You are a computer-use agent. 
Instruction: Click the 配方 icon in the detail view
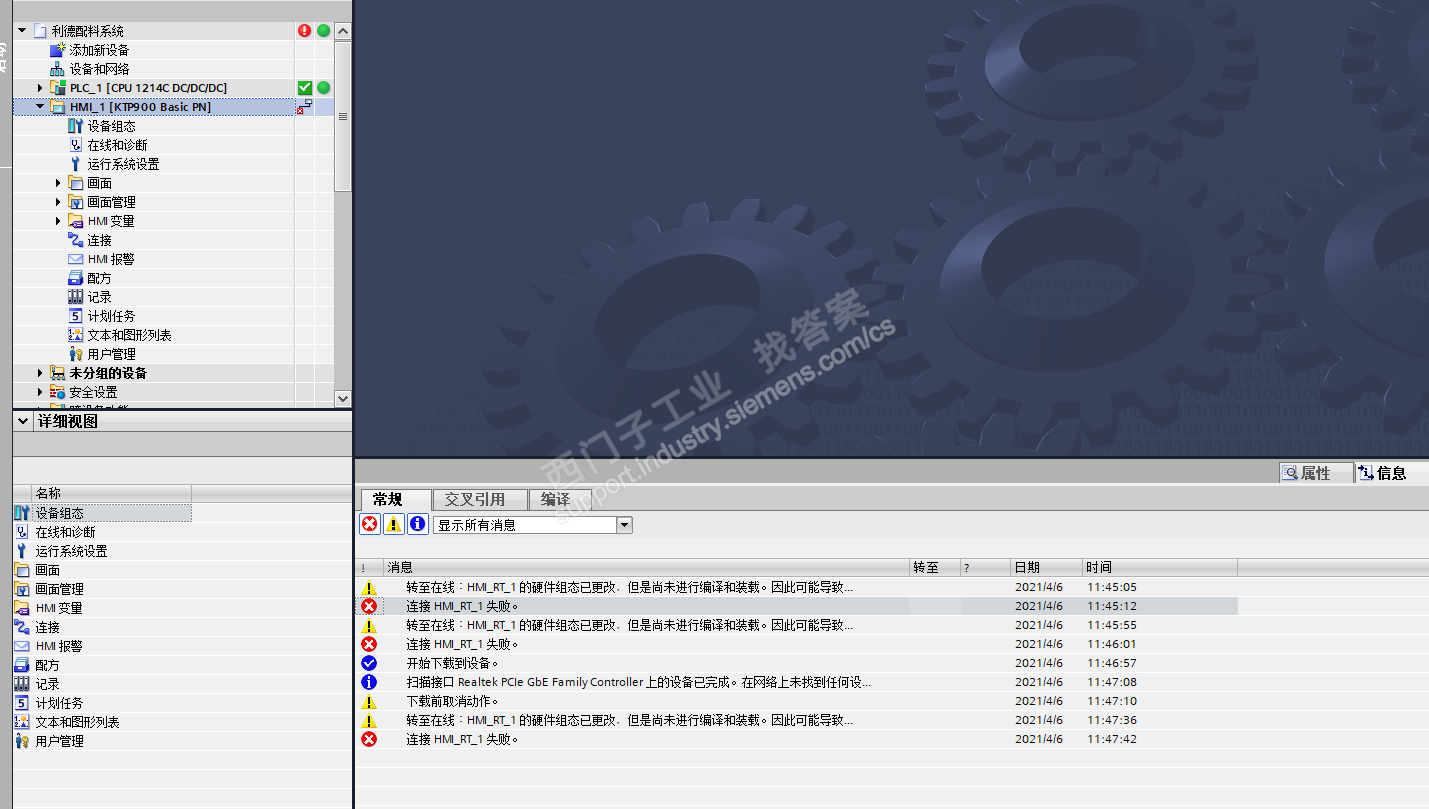tap(22, 665)
